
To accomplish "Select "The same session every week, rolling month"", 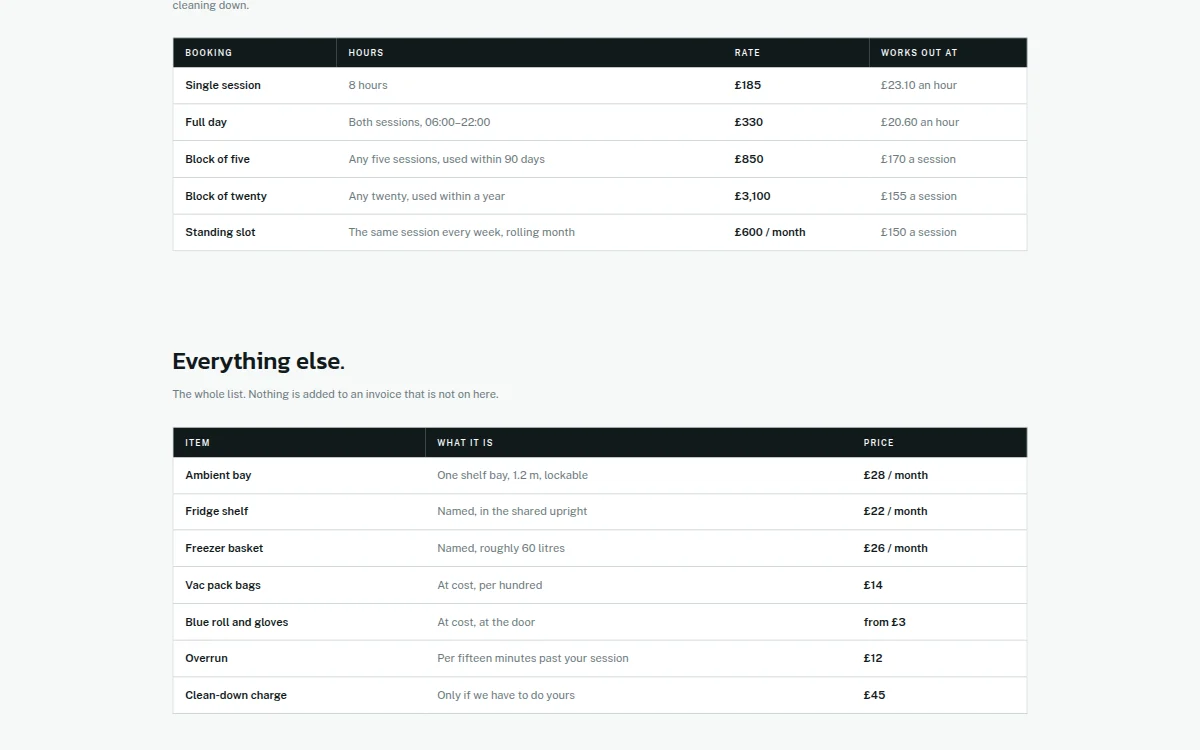I will (462, 232).
